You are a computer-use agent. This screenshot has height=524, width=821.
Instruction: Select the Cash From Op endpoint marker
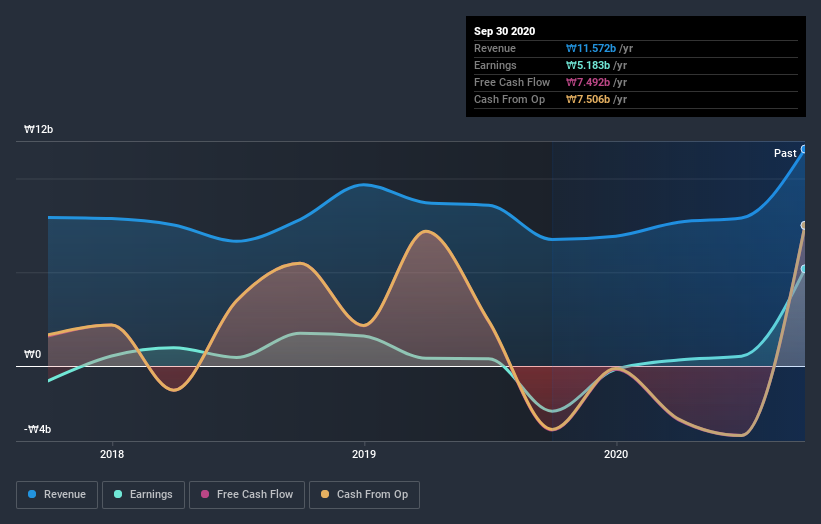coord(804,226)
